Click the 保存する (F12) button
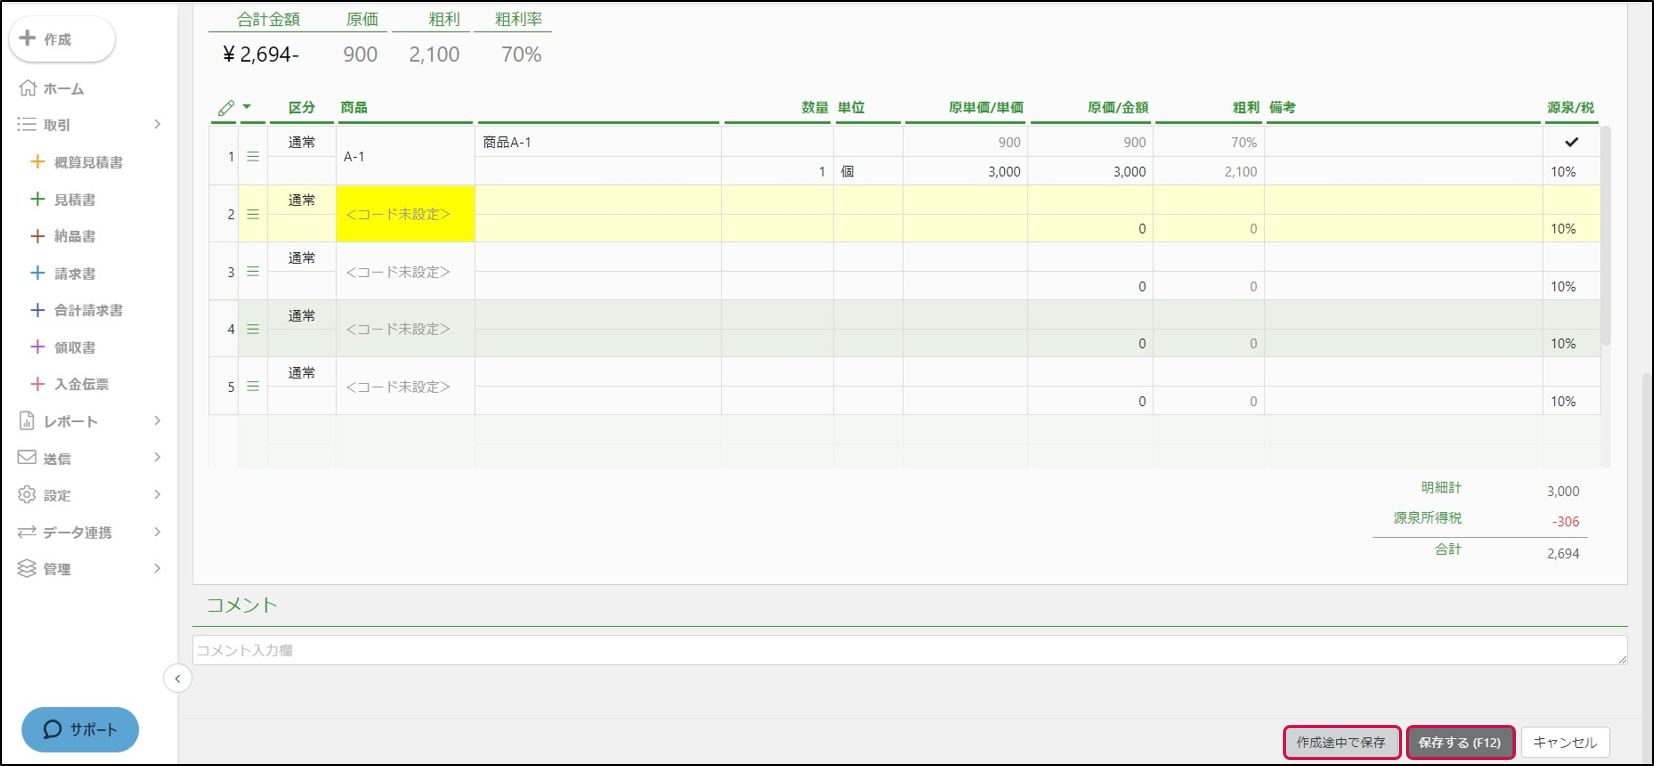Image resolution: width=1654 pixels, height=766 pixels. 1460,743
